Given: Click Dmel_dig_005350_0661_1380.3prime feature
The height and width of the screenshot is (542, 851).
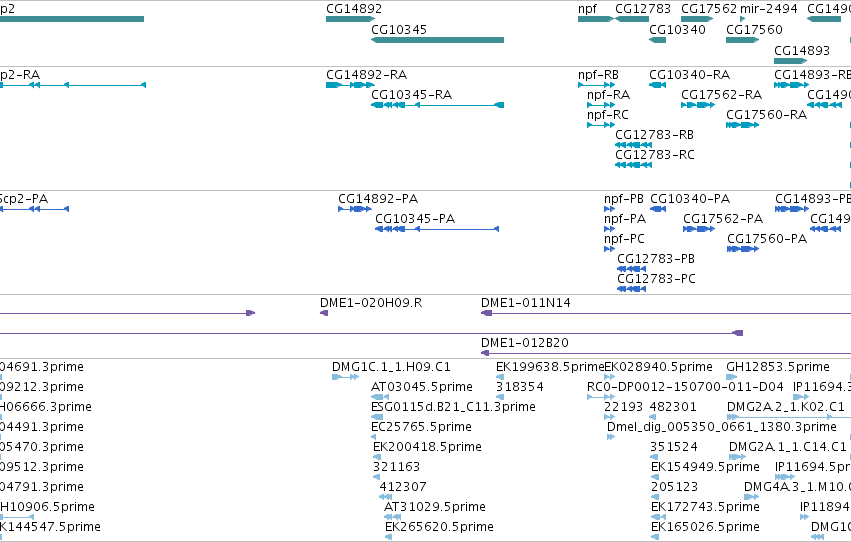Looking at the screenshot, I should click(611, 437).
